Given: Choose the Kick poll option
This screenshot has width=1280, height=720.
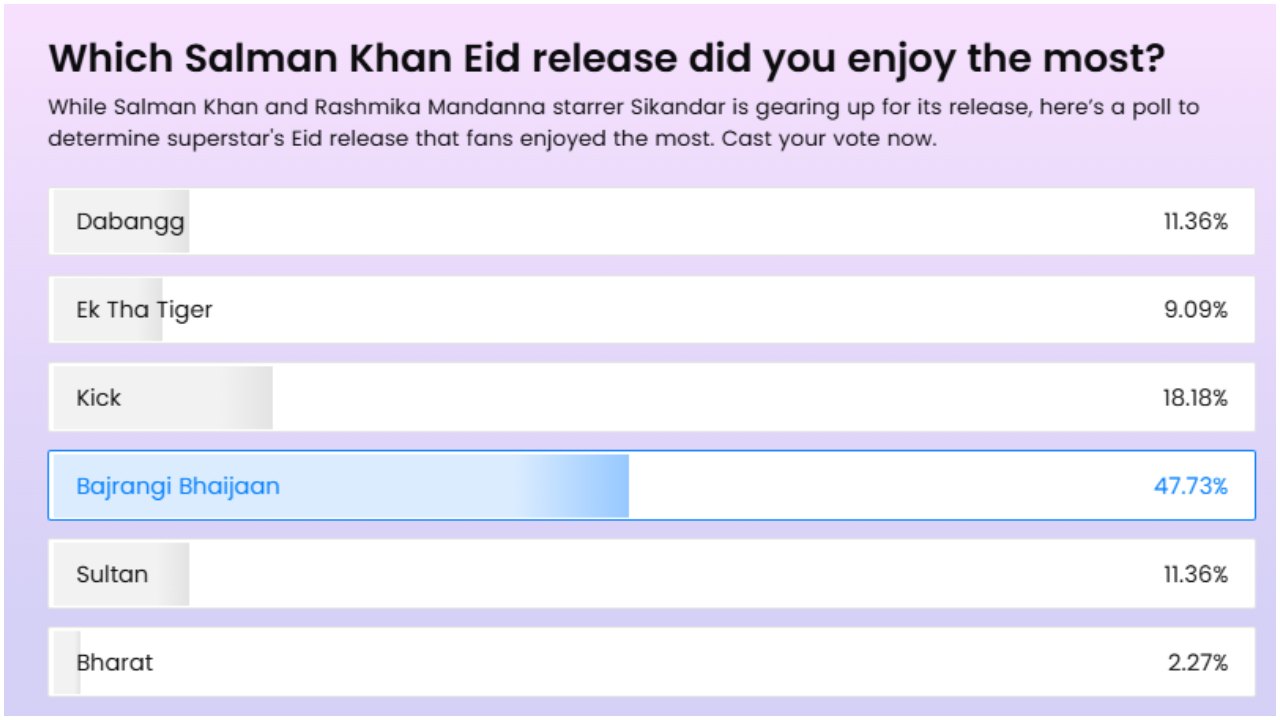Looking at the screenshot, I should 652,397.
